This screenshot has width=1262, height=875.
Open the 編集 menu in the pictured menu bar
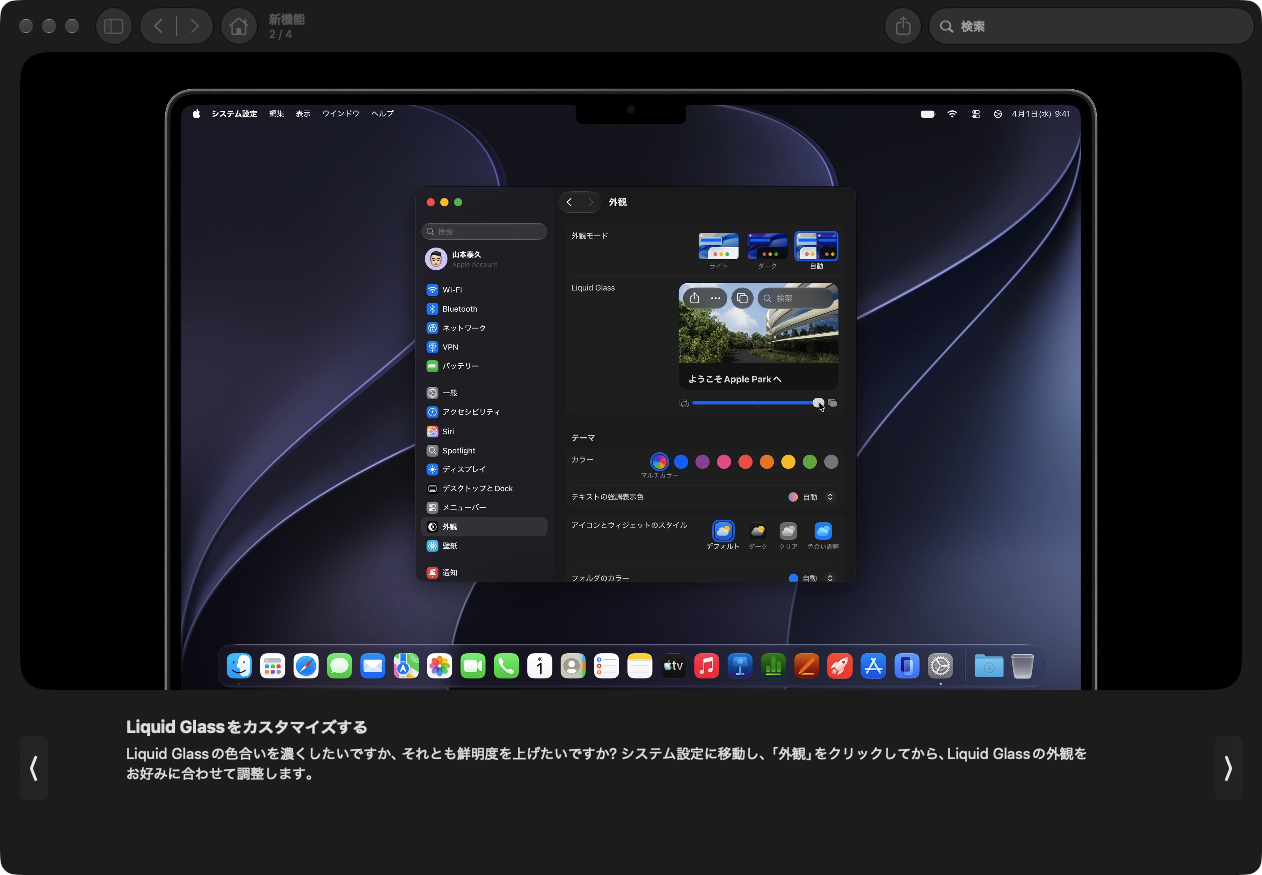tap(277, 114)
